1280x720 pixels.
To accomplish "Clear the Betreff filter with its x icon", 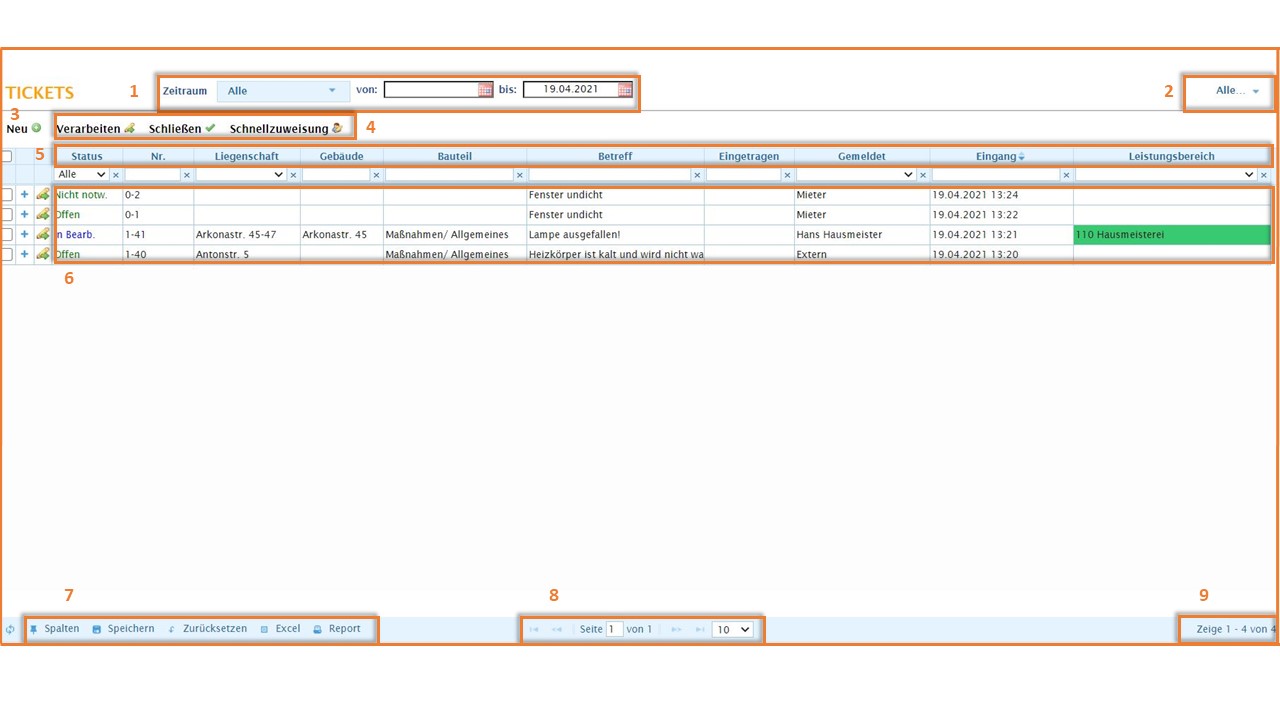I will (x=697, y=175).
